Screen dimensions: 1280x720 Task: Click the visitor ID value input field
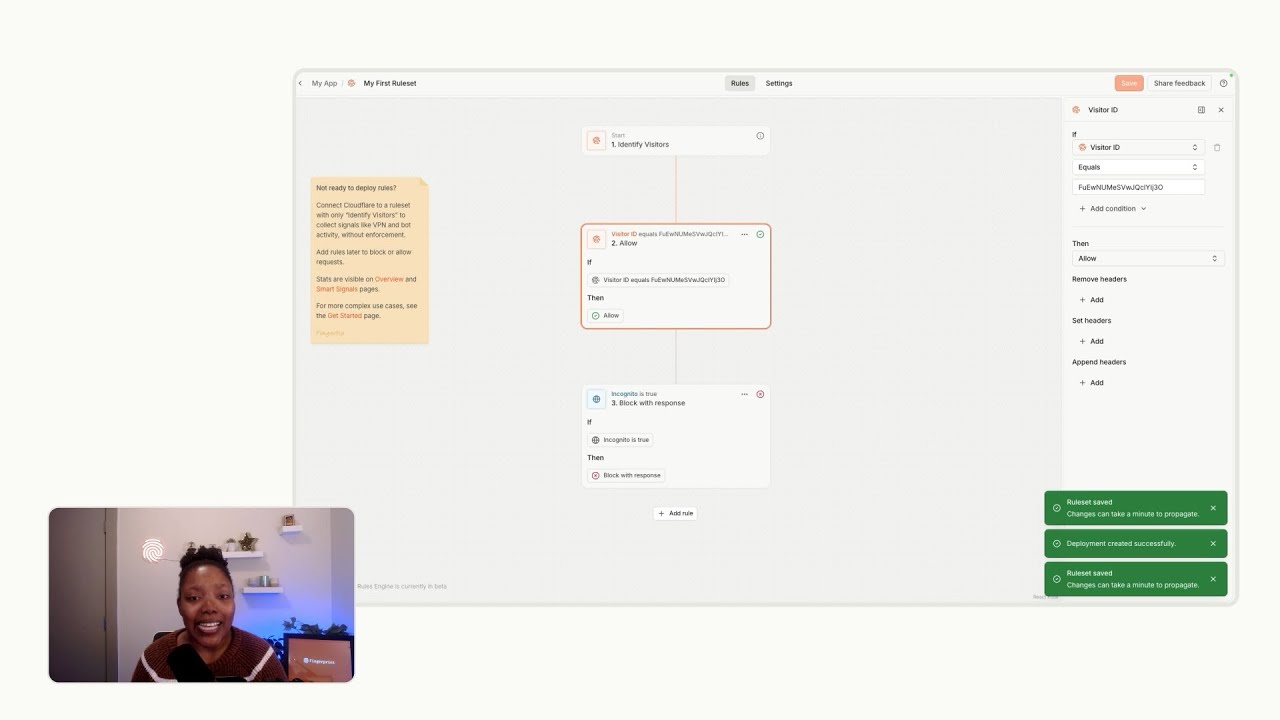coord(1138,187)
